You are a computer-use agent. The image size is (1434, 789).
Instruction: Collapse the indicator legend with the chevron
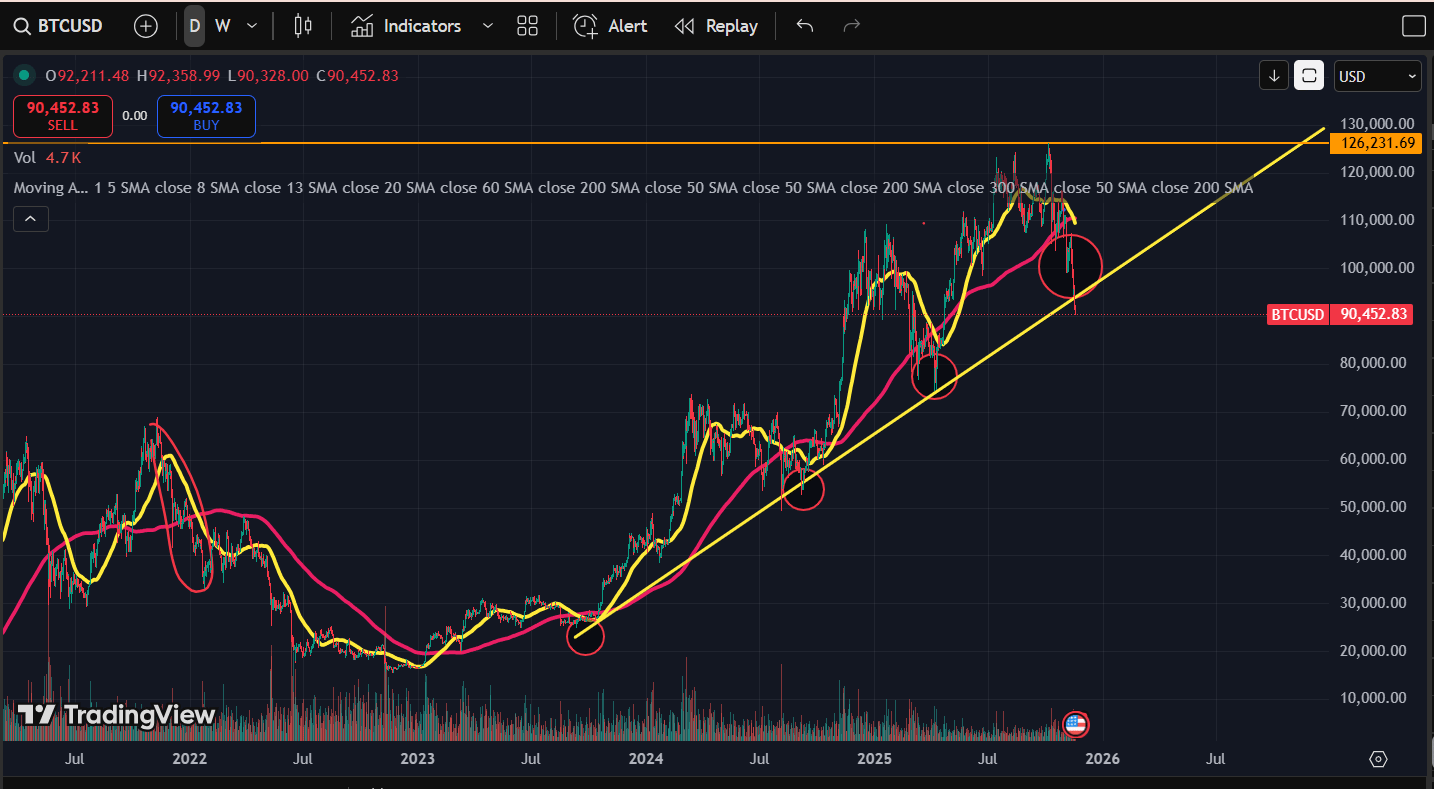pyautogui.click(x=31, y=218)
